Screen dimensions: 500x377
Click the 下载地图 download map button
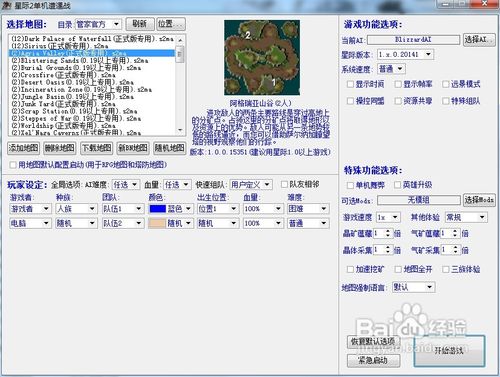click(x=96, y=148)
